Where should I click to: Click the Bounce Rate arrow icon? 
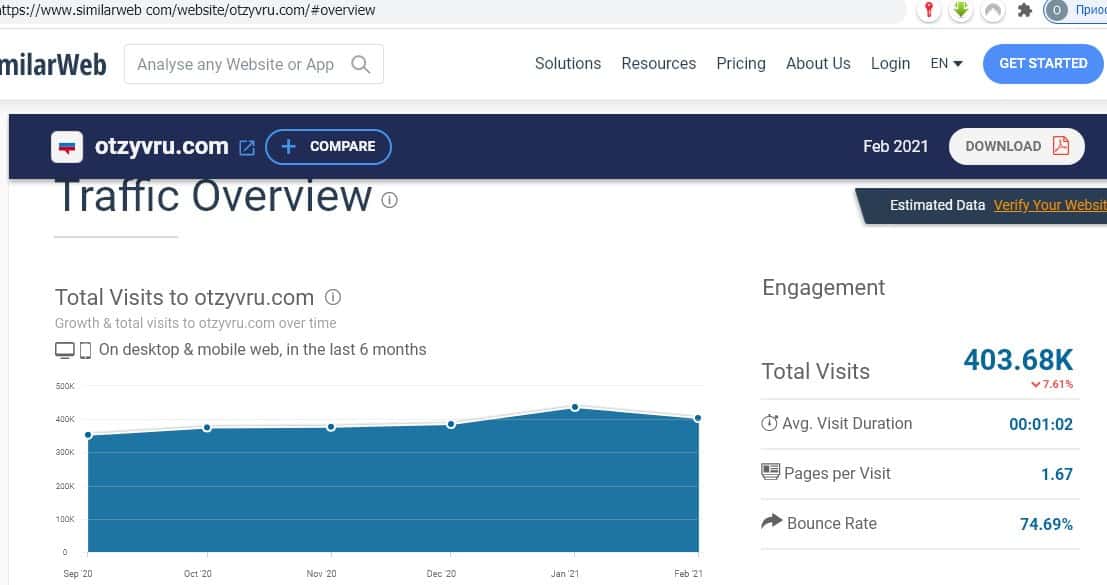point(772,521)
